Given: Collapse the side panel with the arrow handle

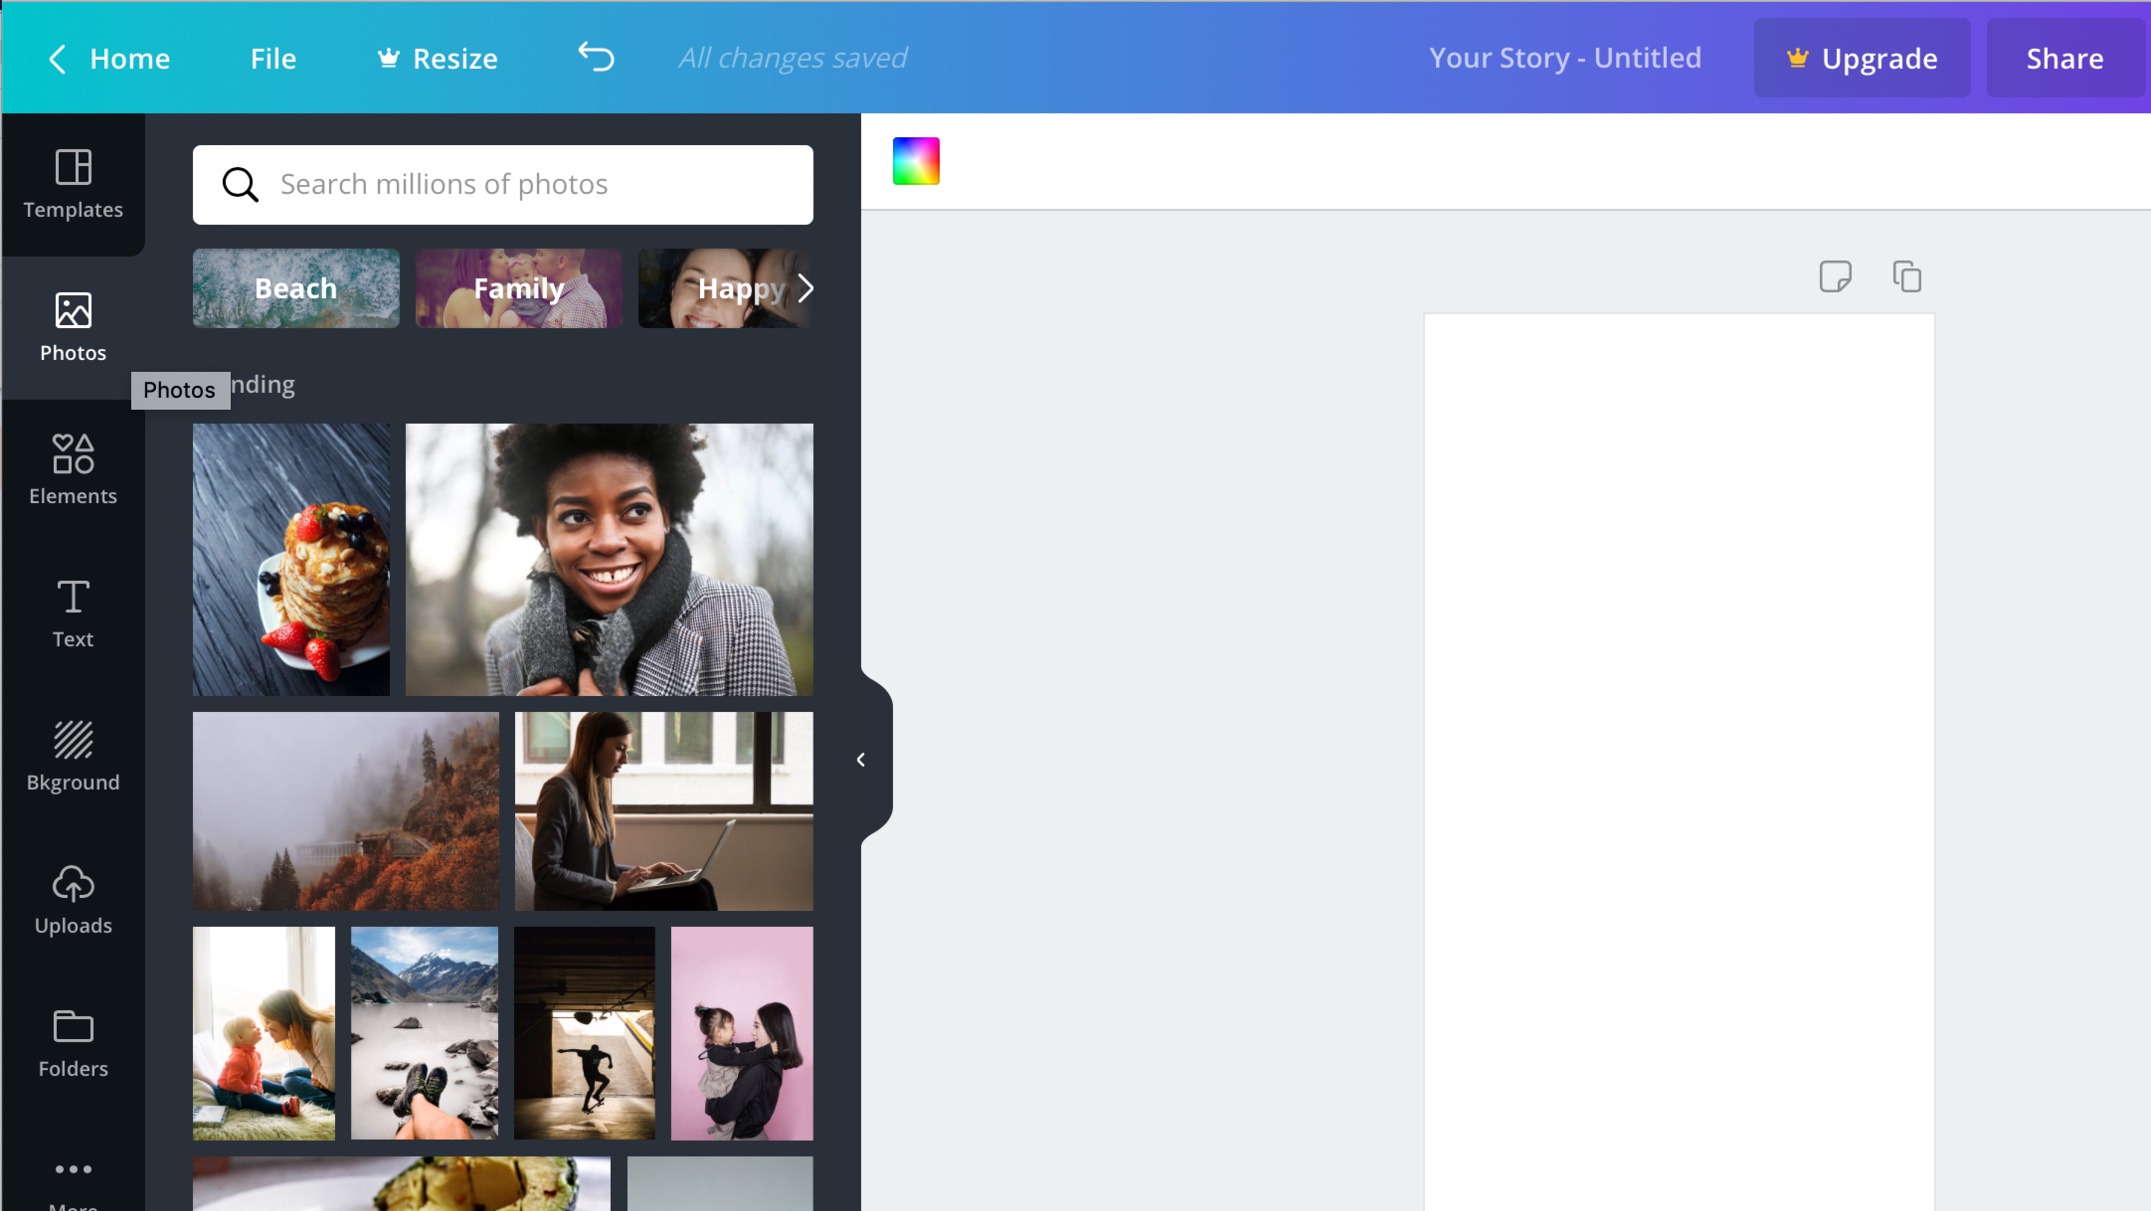Looking at the screenshot, I should click(x=861, y=760).
